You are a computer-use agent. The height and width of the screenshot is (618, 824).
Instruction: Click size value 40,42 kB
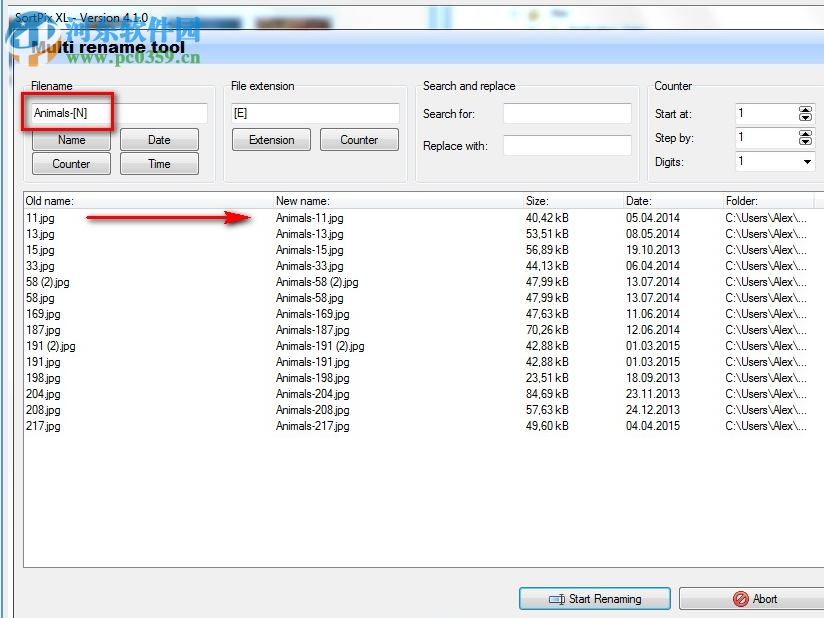coord(547,218)
